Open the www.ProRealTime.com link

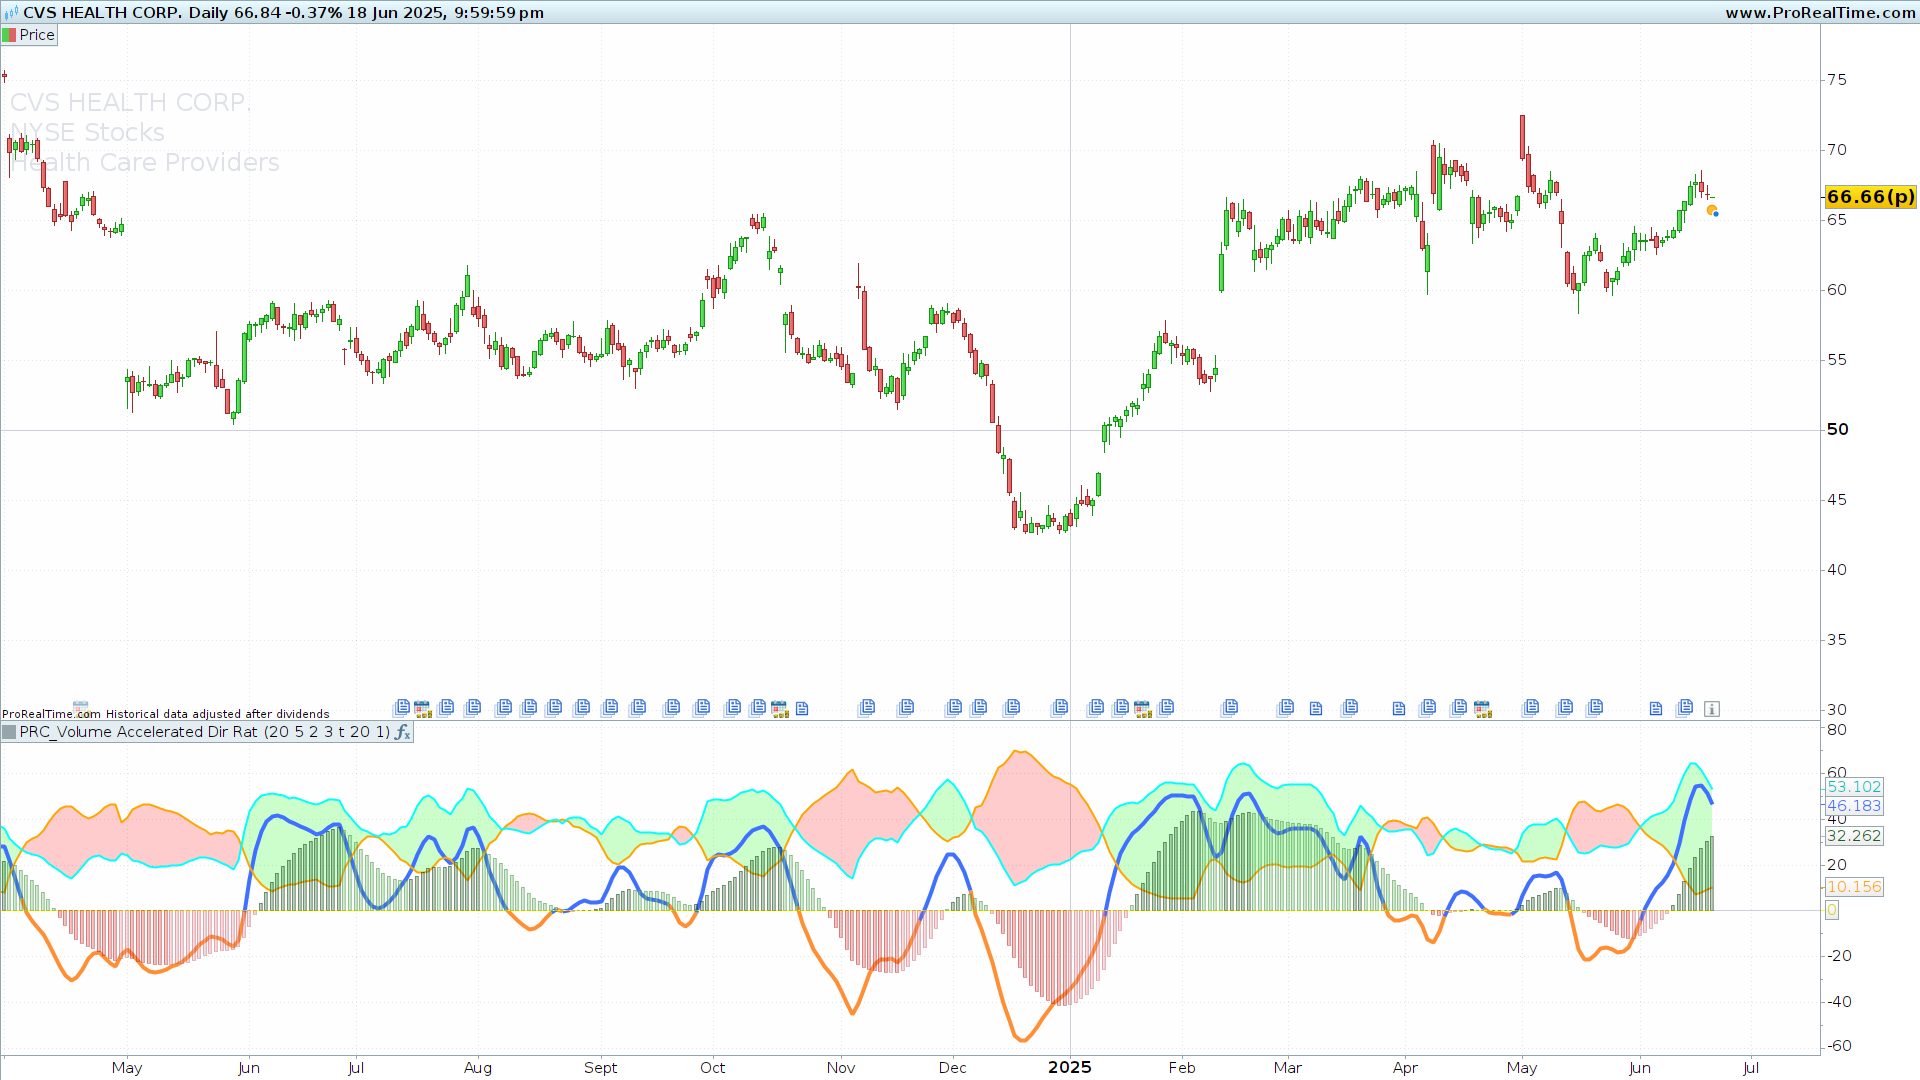(x=1820, y=13)
